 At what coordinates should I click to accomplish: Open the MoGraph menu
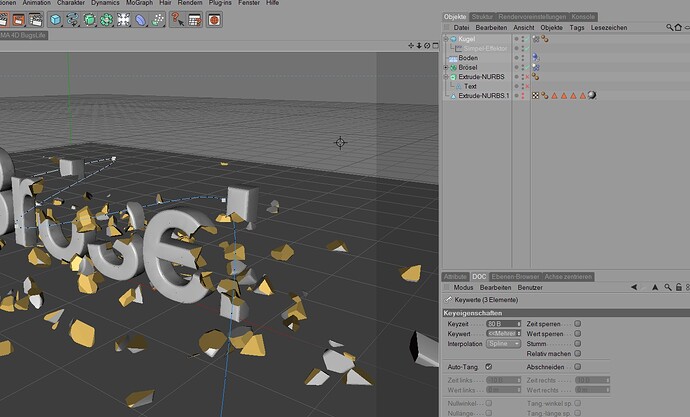point(139,3)
